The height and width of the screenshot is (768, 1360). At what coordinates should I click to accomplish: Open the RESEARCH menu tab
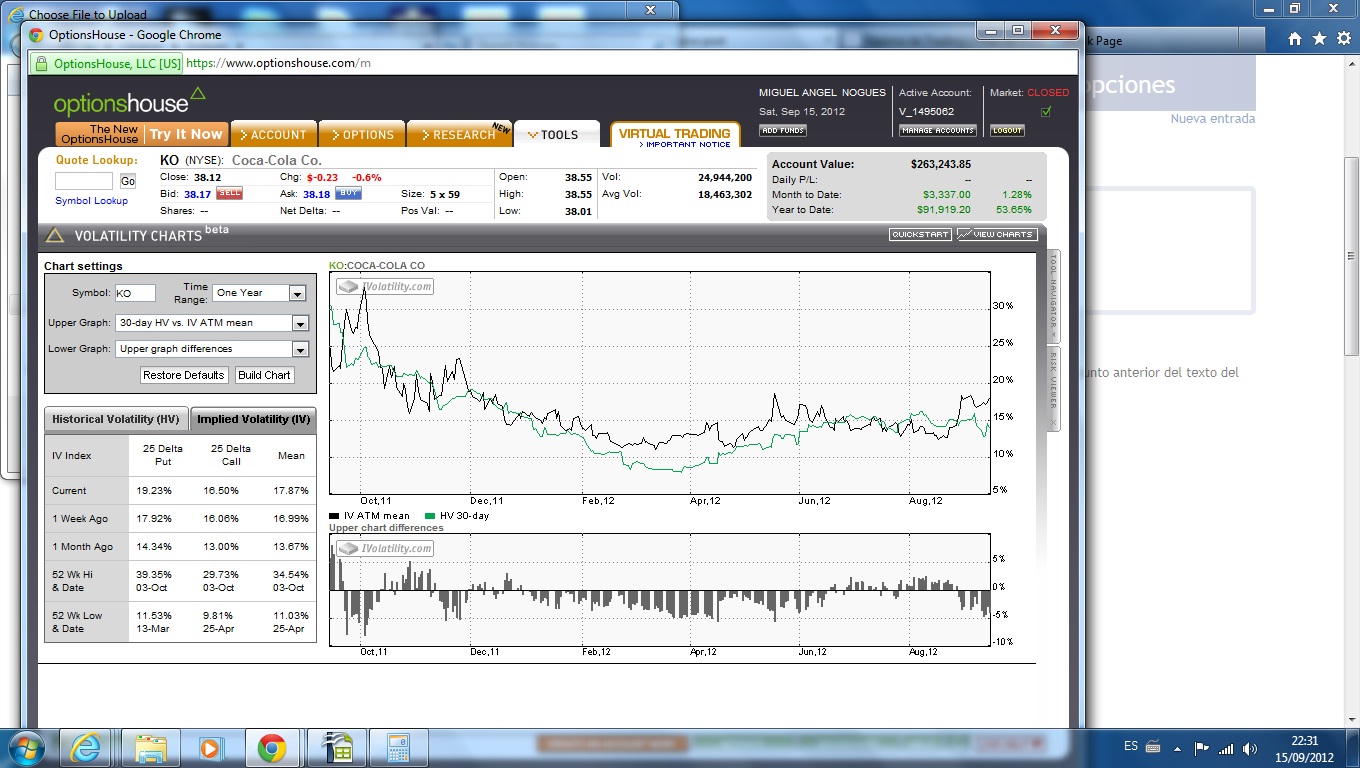click(x=458, y=135)
